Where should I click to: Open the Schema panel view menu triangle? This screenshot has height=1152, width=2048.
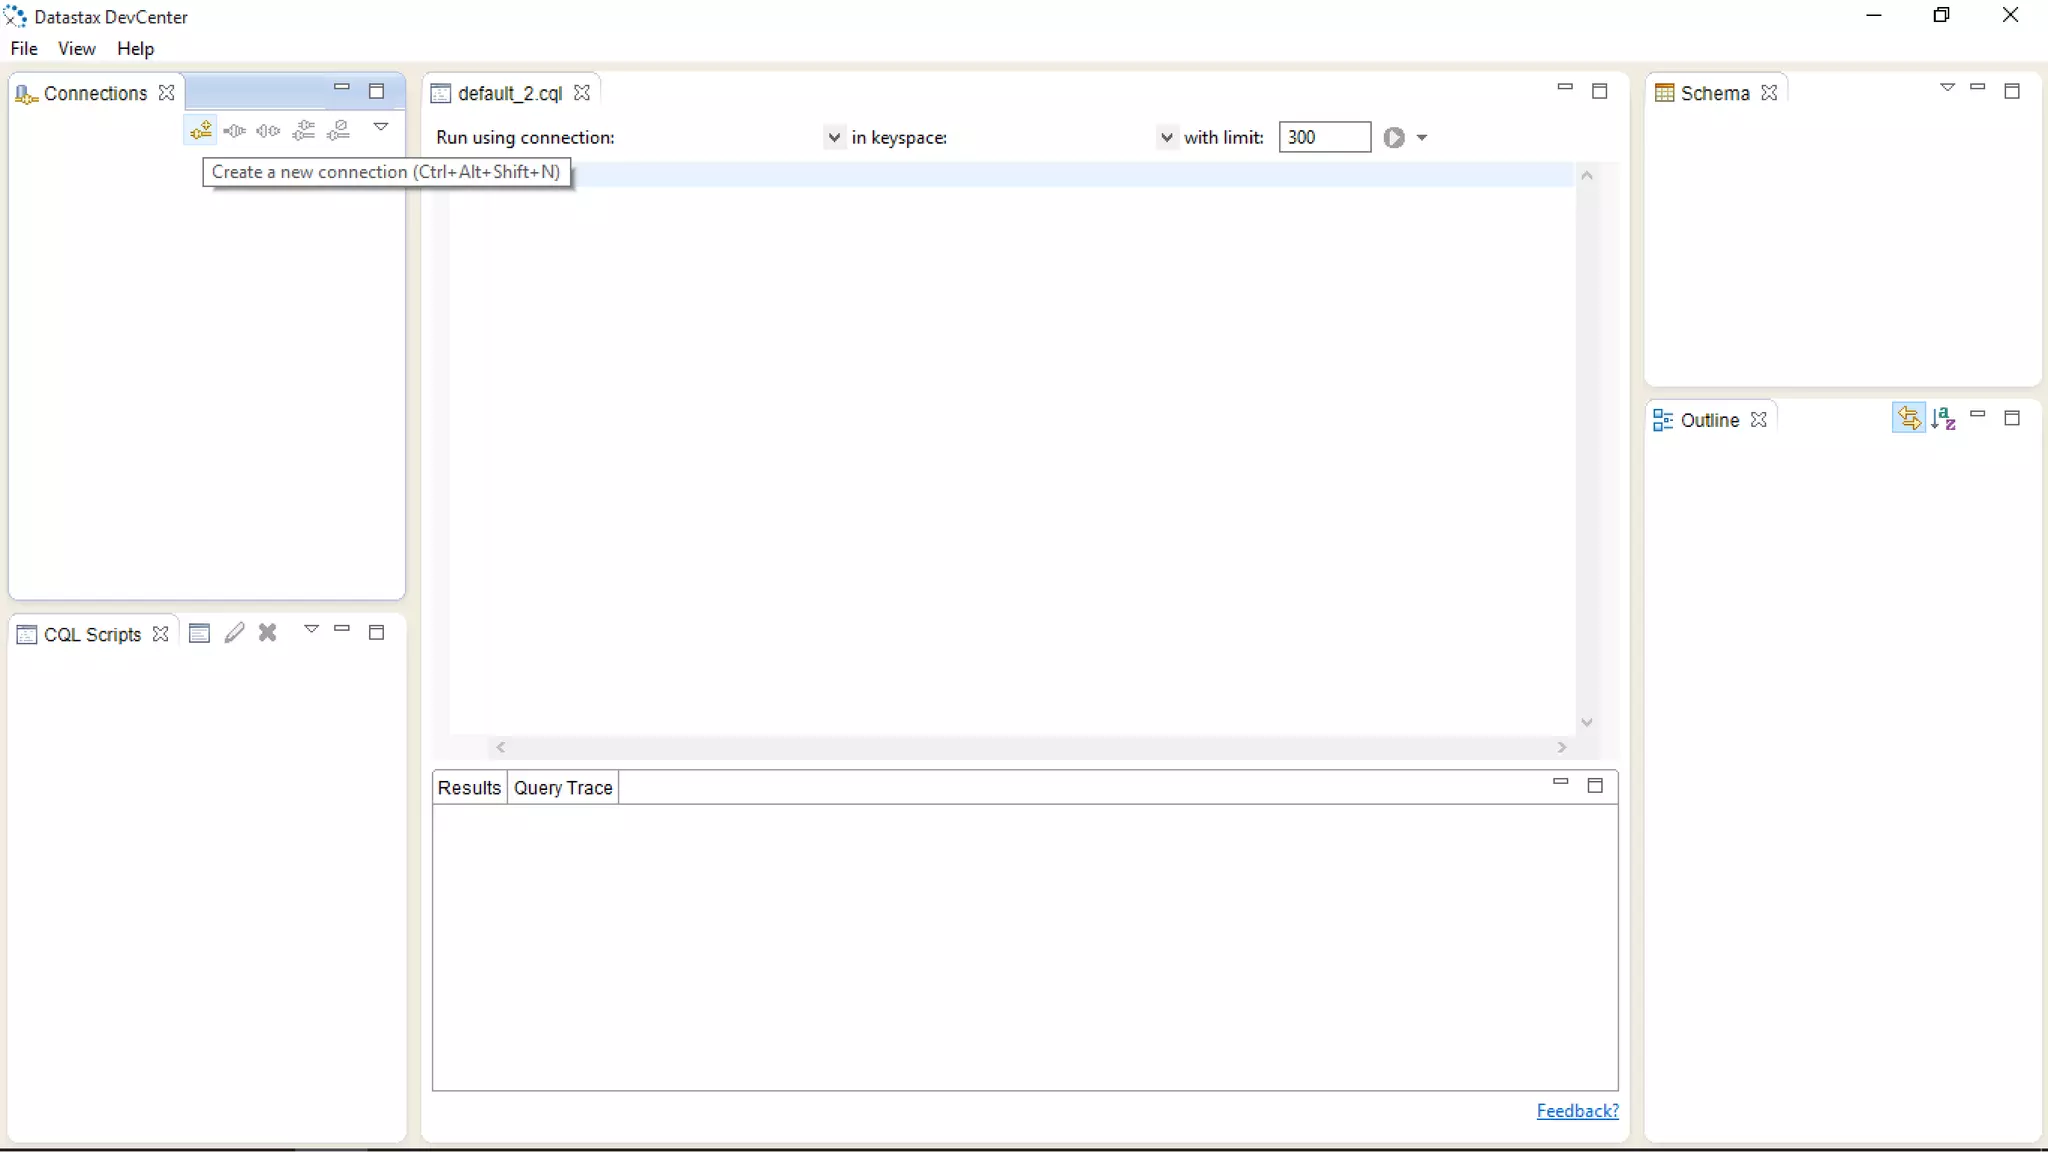[x=1947, y=88]
